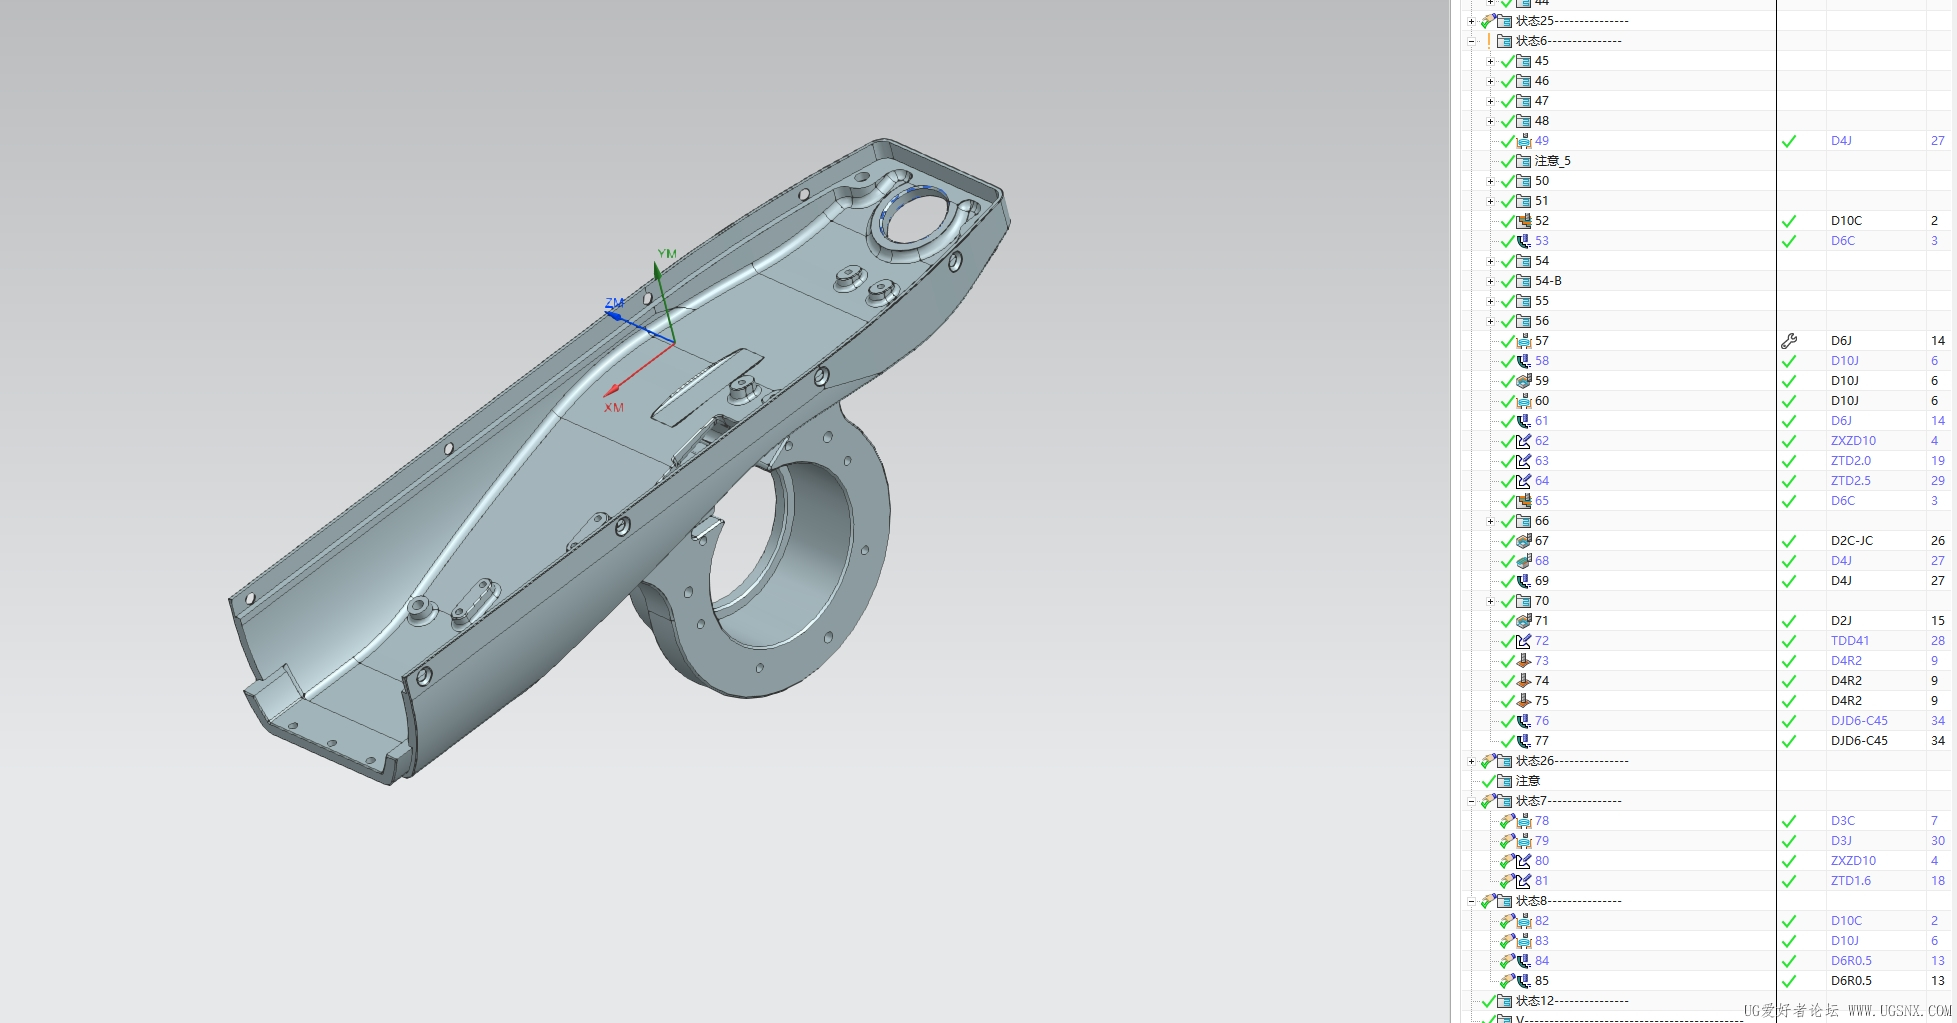
Task: Expand the 状态25 program group
Action: [x=1471, y=21]
